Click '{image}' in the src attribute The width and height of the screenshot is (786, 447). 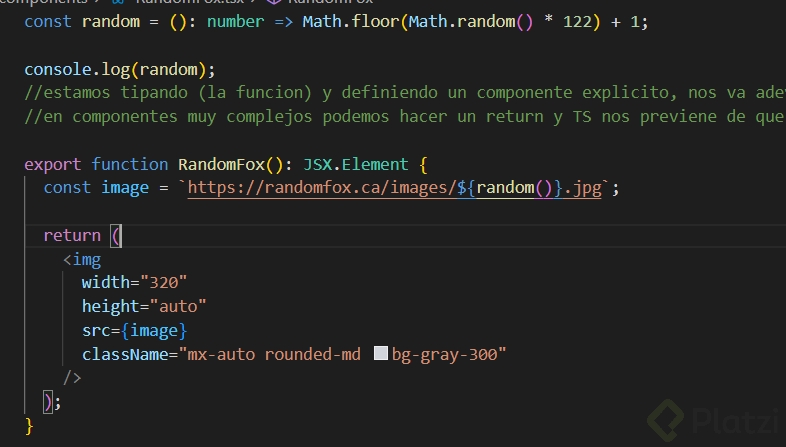coord(154,331)
